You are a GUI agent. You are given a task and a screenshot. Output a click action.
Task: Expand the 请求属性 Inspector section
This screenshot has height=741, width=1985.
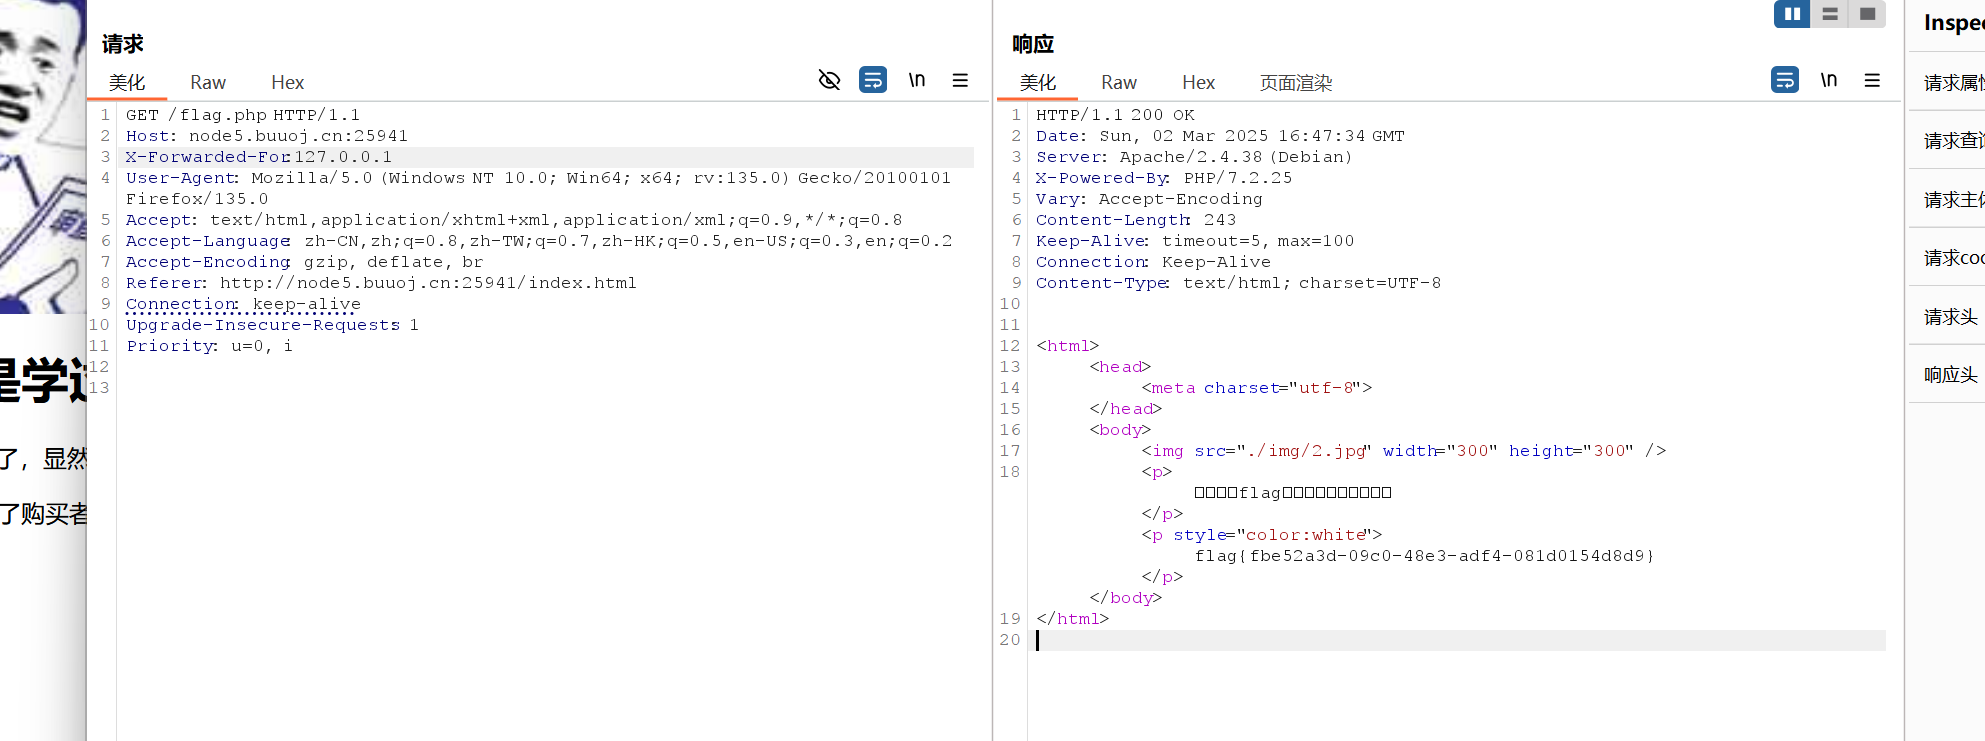click(1952, 83)
